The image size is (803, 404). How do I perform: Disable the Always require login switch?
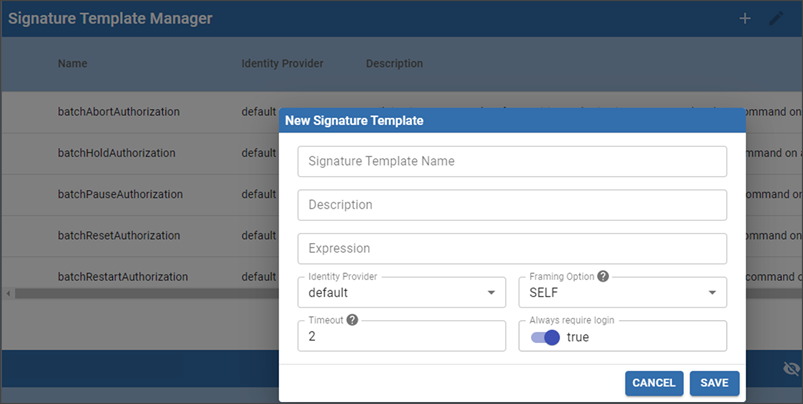[546, 337]
